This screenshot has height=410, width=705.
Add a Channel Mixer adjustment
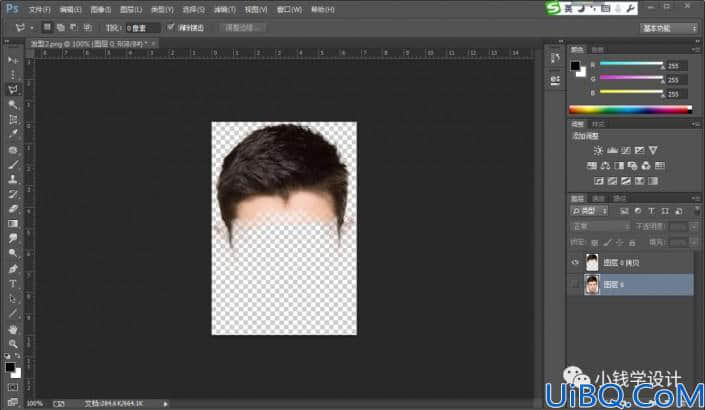[x=646, y=166]
